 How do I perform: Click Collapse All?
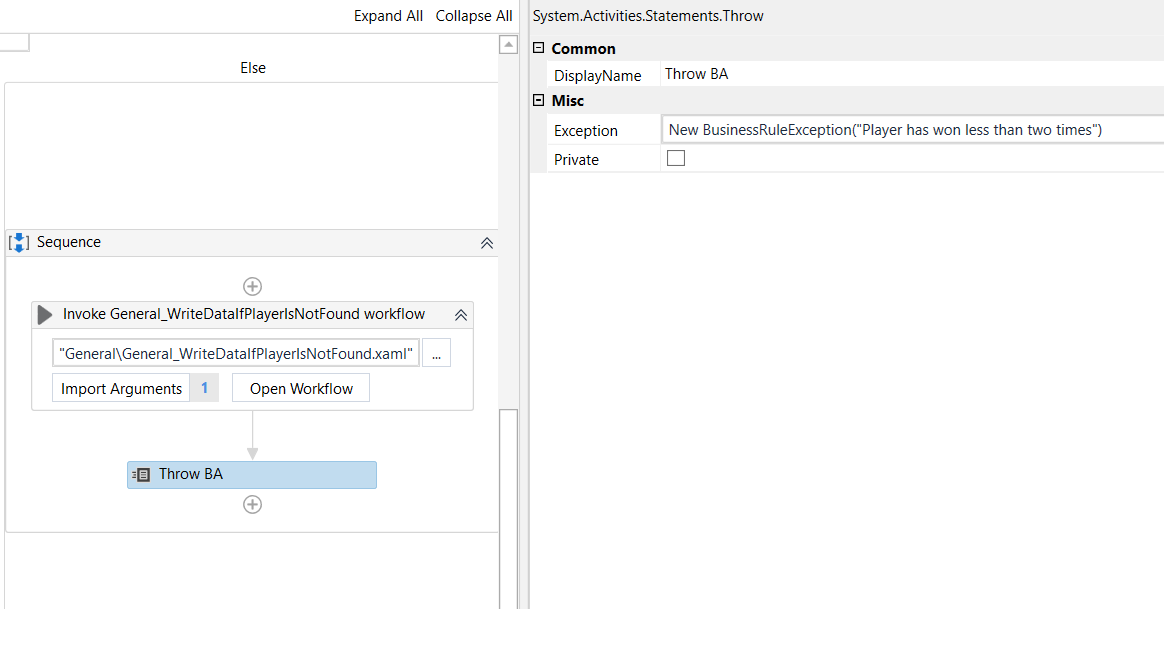point(474,15)
